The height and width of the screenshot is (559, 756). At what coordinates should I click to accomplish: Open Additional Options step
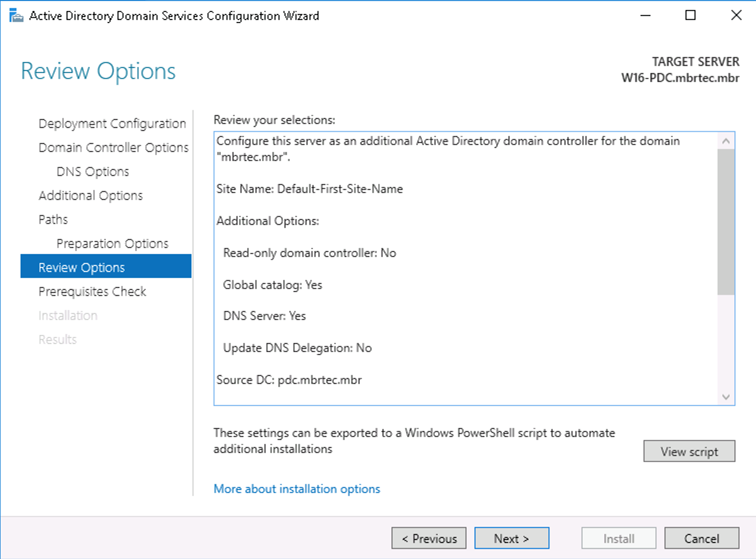(91, 195)
